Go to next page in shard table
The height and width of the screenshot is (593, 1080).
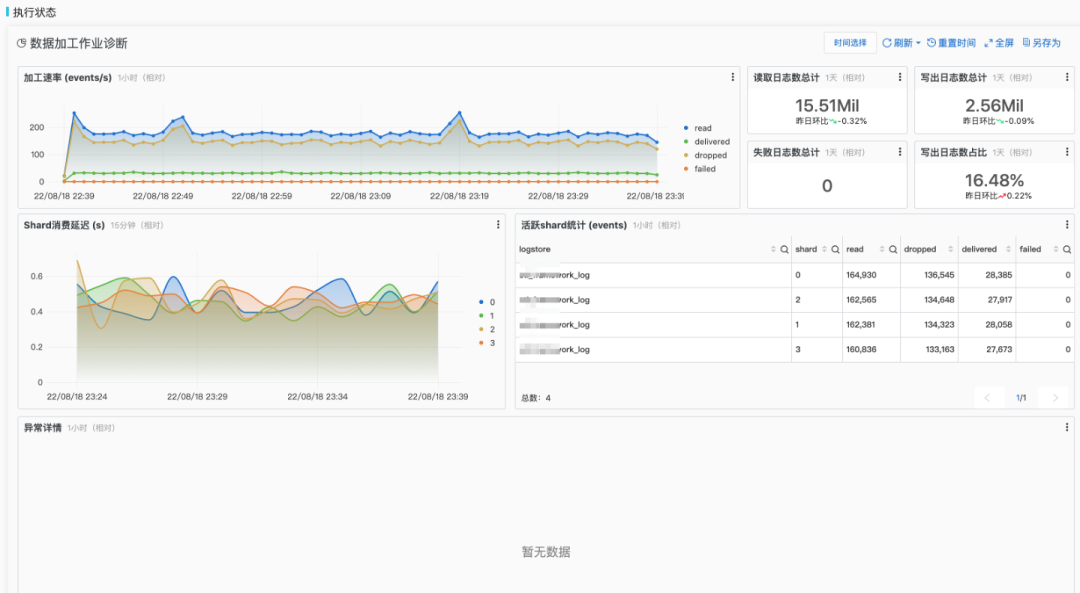(x=1054, y=398)
